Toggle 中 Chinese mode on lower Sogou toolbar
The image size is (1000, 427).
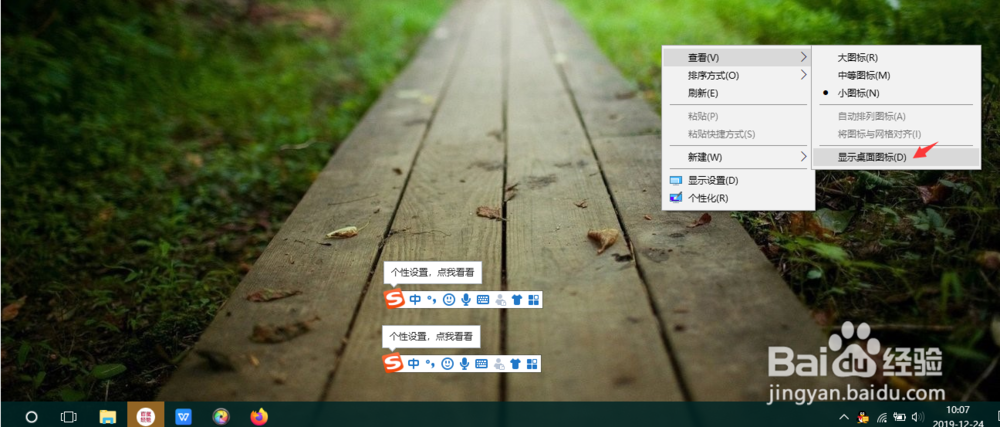[414, 363]
